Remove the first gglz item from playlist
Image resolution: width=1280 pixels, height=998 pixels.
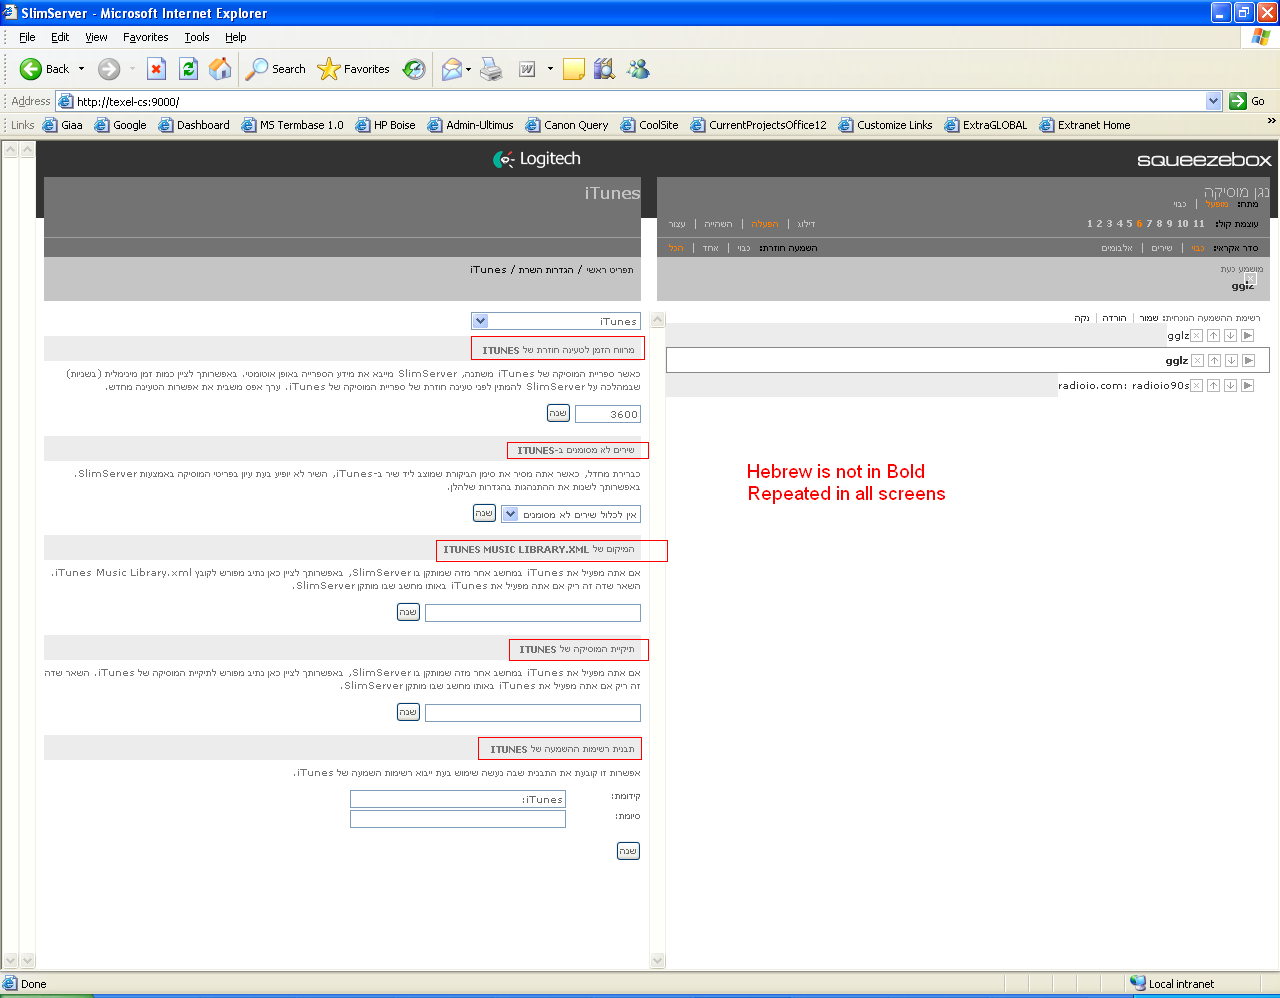coord(1196,336)
